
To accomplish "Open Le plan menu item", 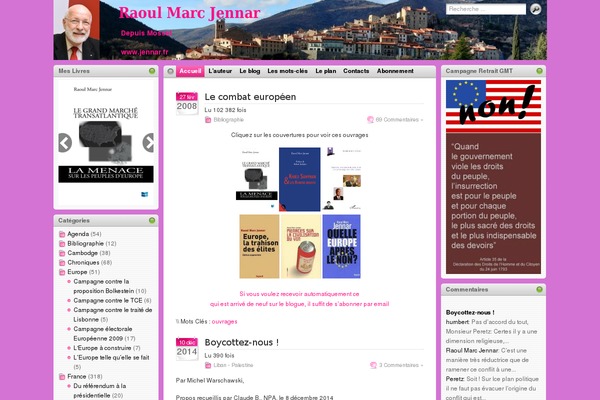I will (326, 71).
